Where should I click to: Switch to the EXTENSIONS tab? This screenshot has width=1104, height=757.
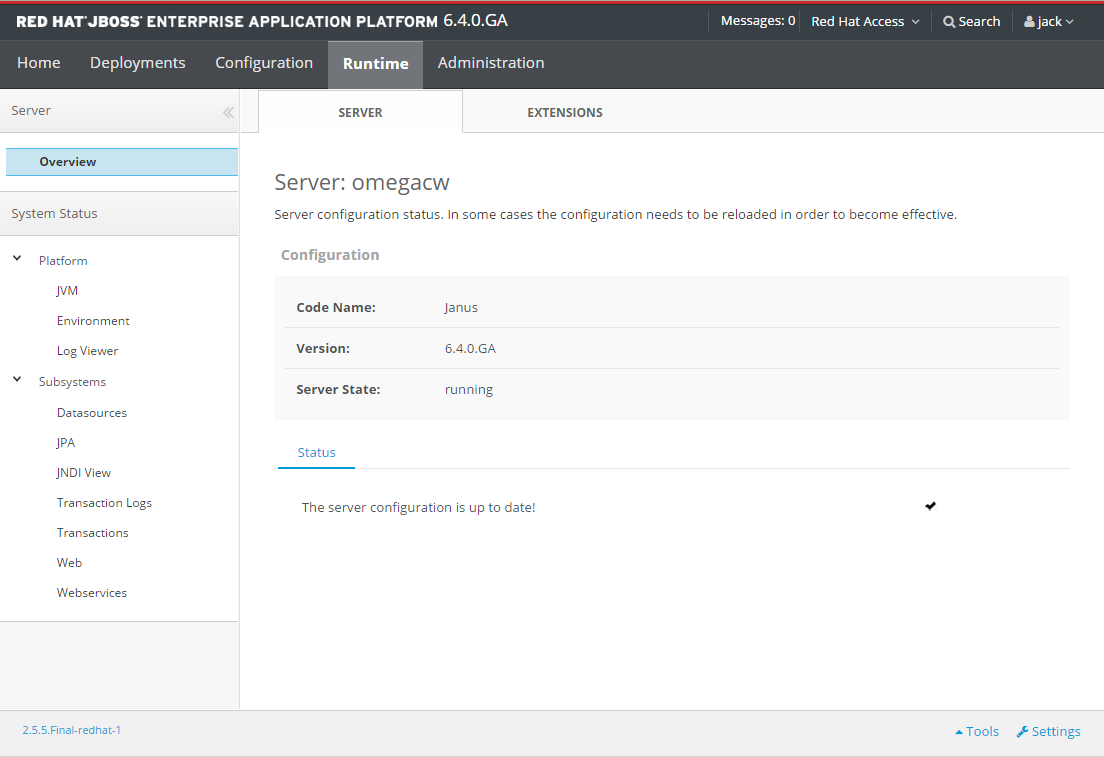[565, 112]
